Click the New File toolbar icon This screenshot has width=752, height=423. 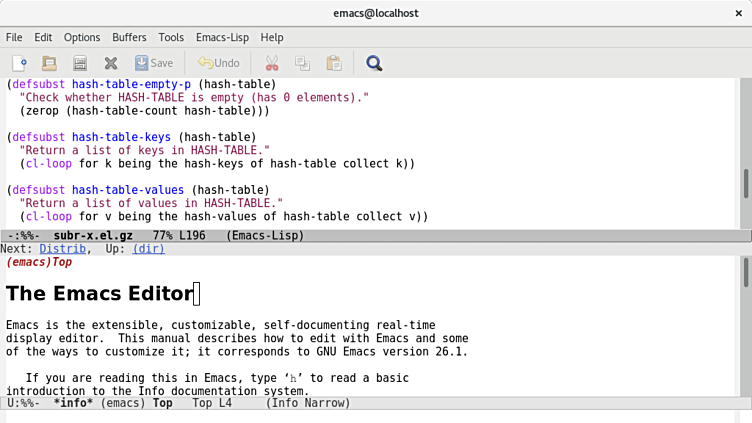(x=19, y=63)
